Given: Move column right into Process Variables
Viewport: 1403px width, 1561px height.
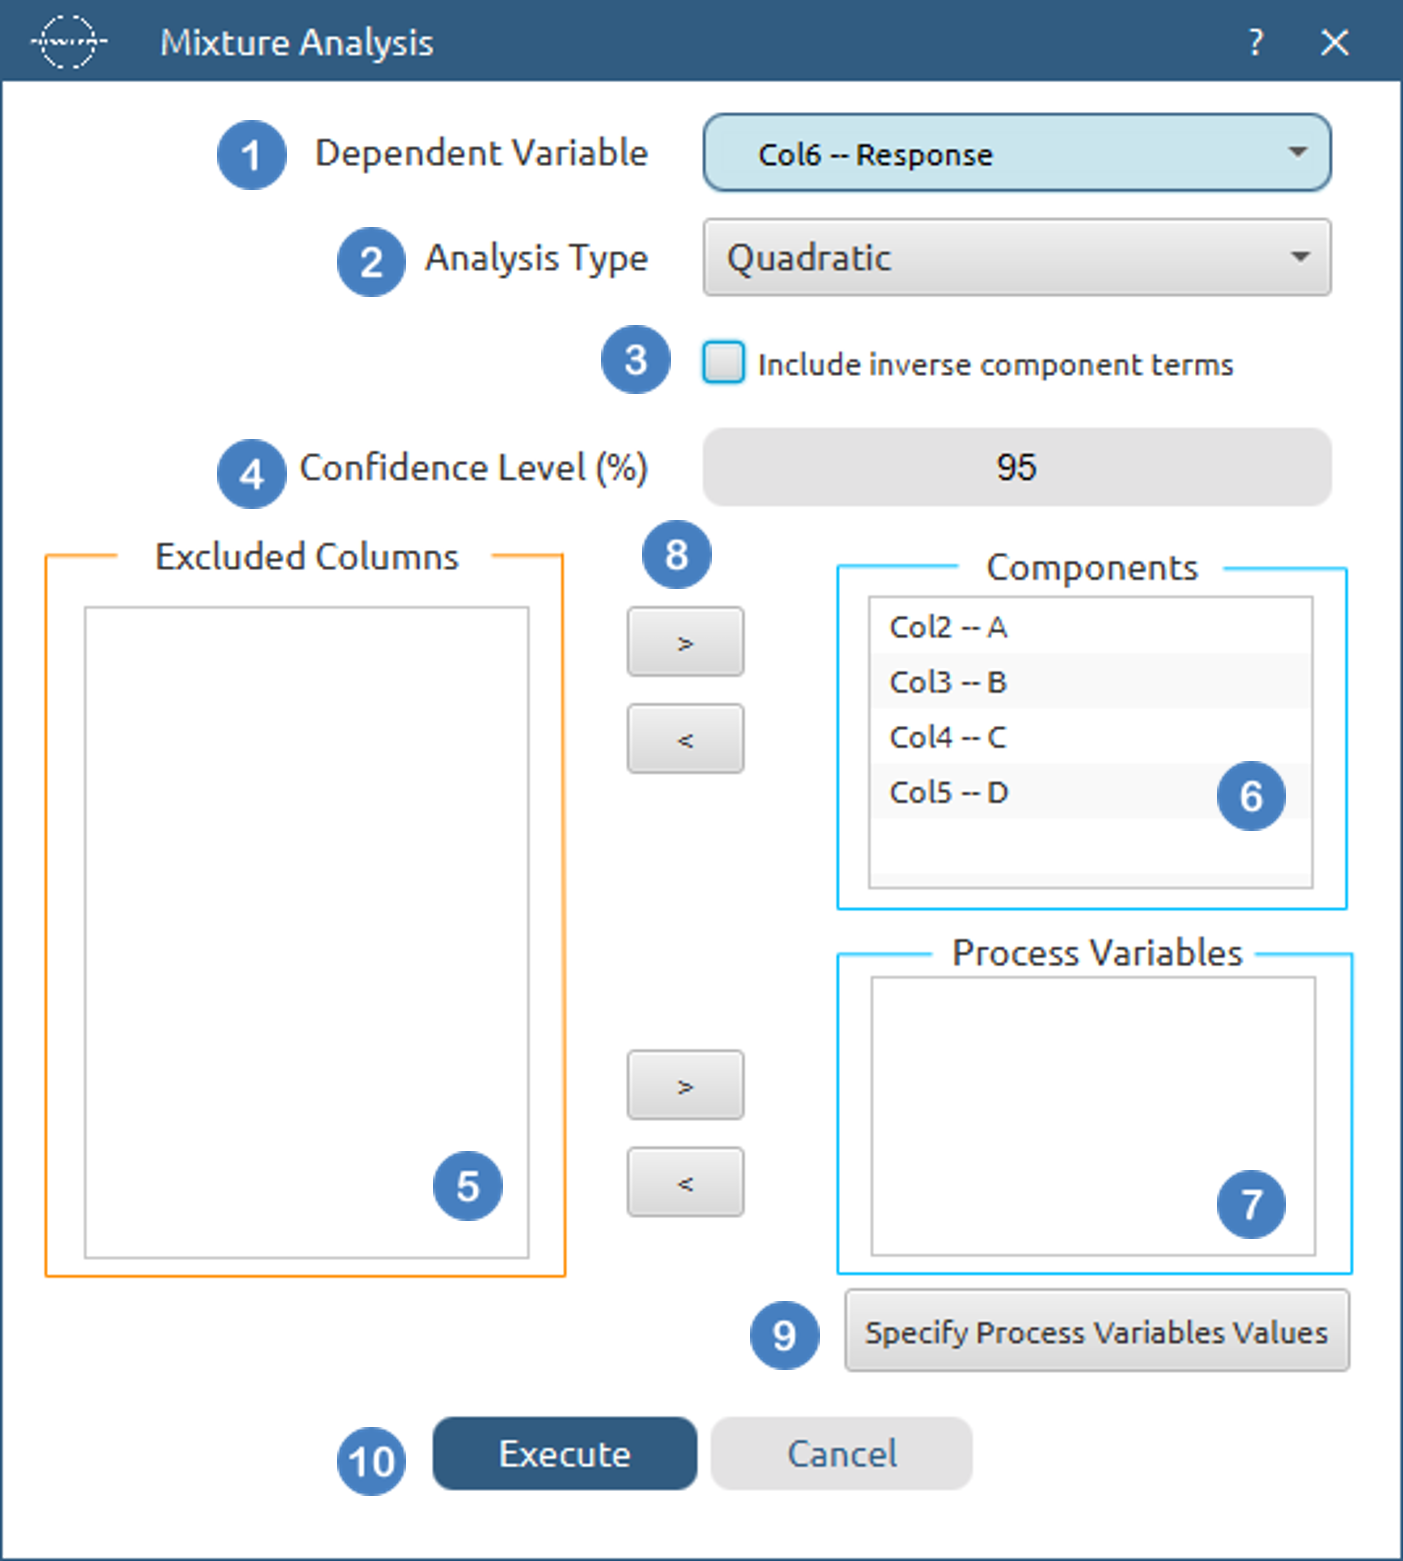Looking at the screenshot, I should coord(685,1085).
